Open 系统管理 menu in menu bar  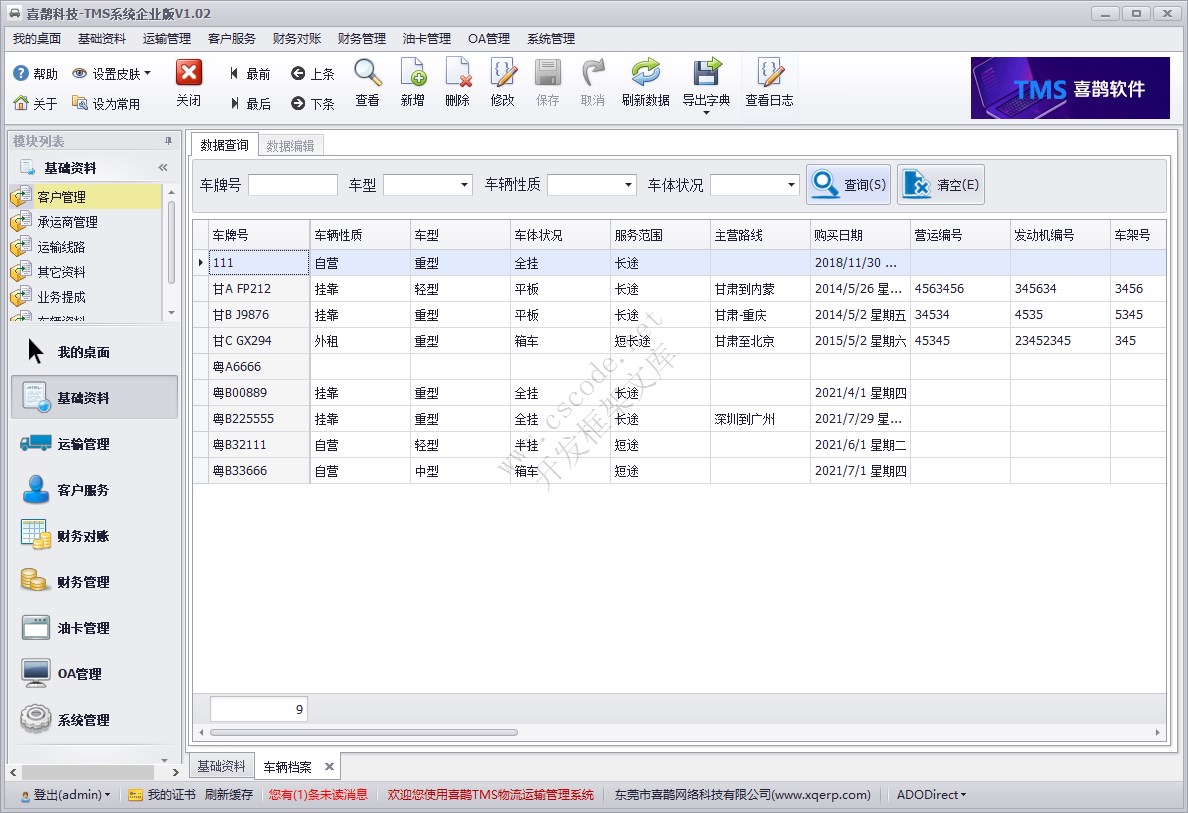point(551,39)
